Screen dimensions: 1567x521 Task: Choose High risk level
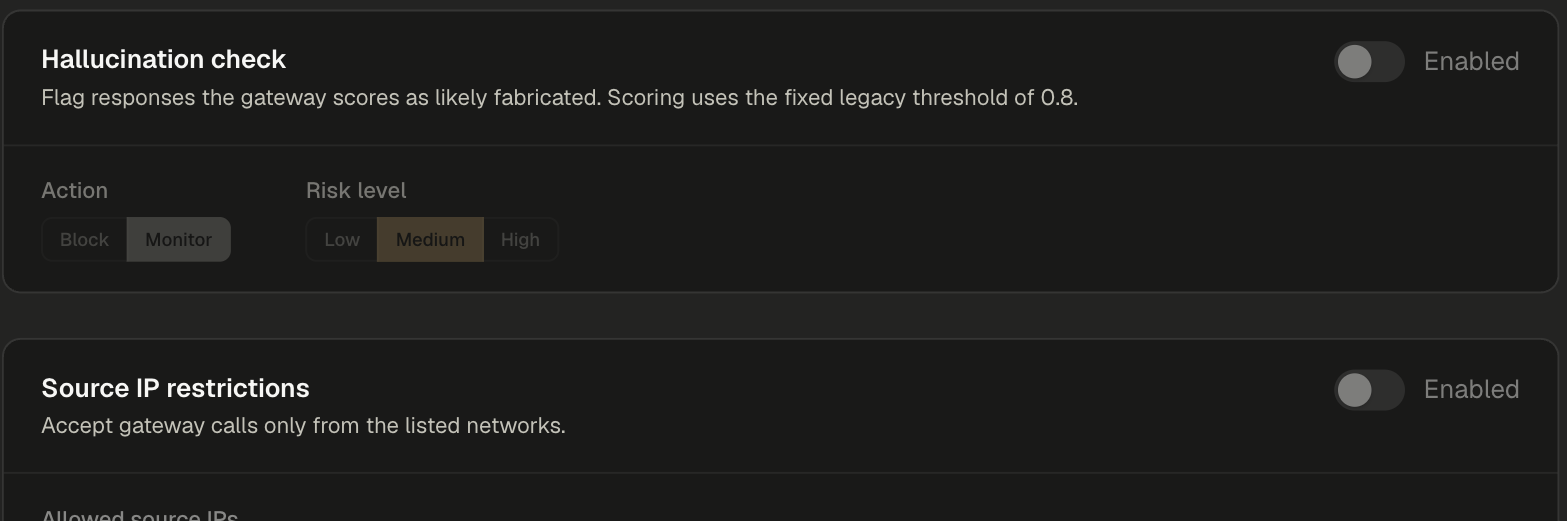tap(520, 240)
